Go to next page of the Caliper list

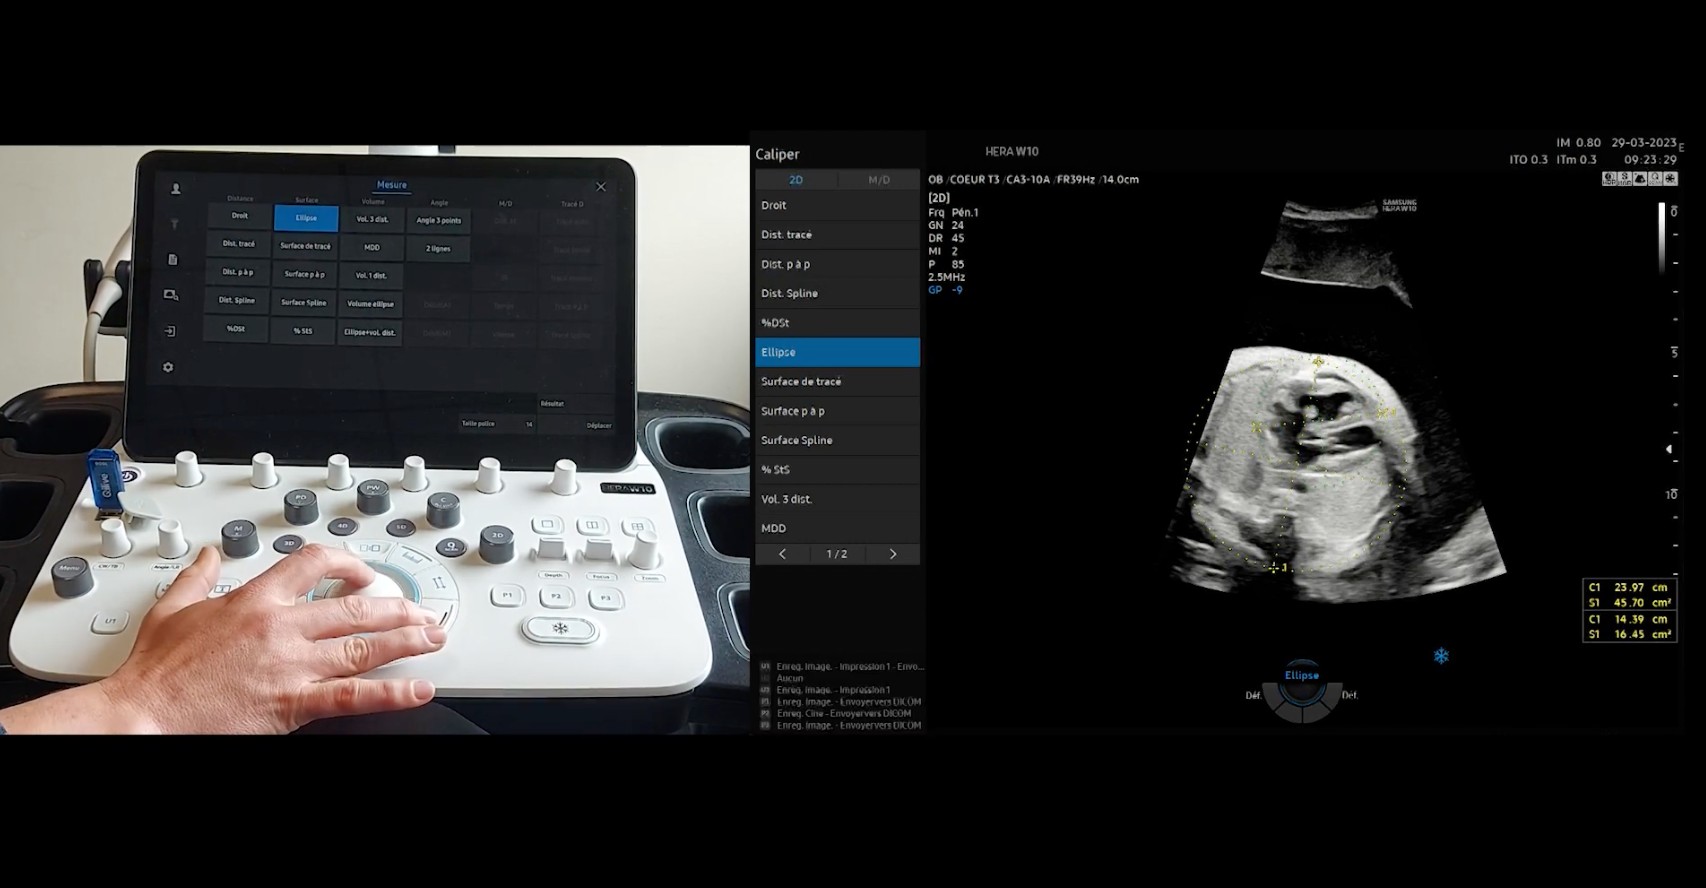tap(893, 554)
